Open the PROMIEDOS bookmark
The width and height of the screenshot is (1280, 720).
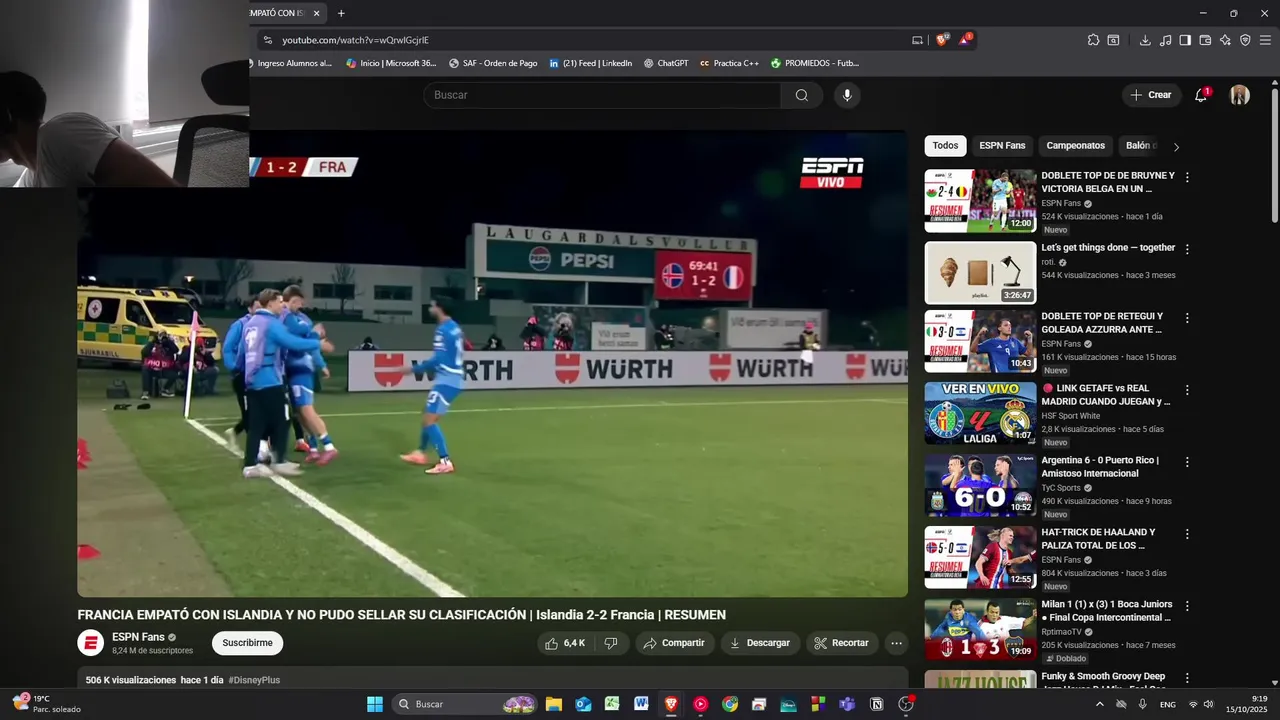pos(815,63)
